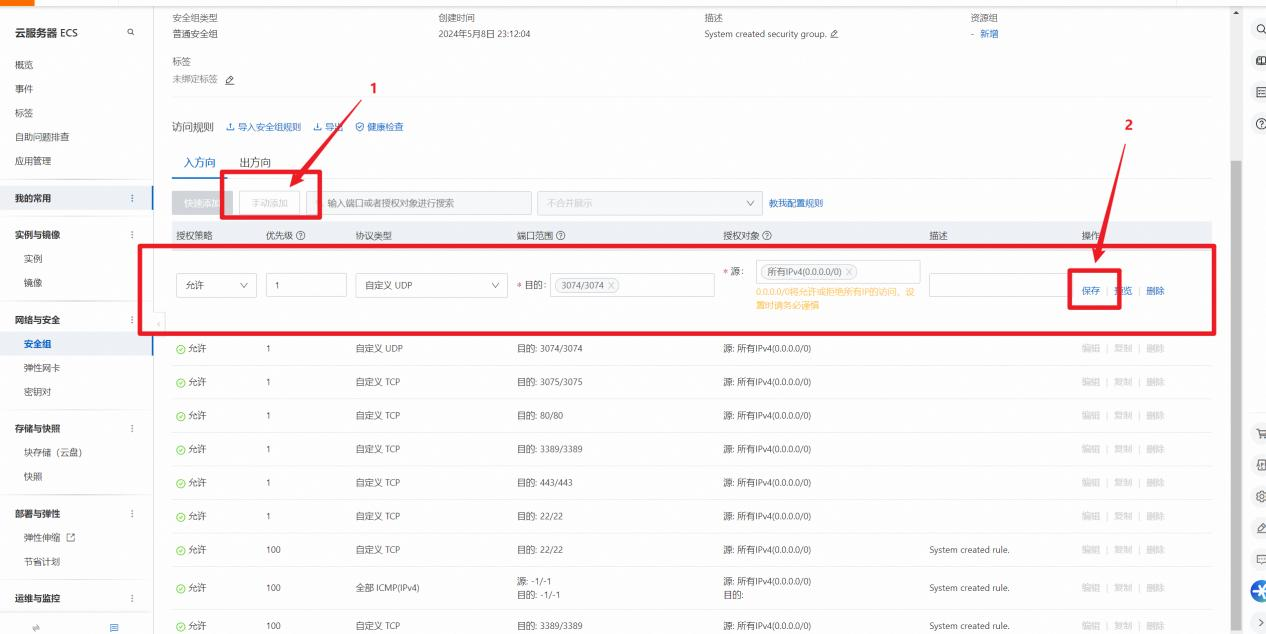Viewport: 1266px width, 634px height.
Task: Click the 手动添加 button
Action: pos(269,203)
